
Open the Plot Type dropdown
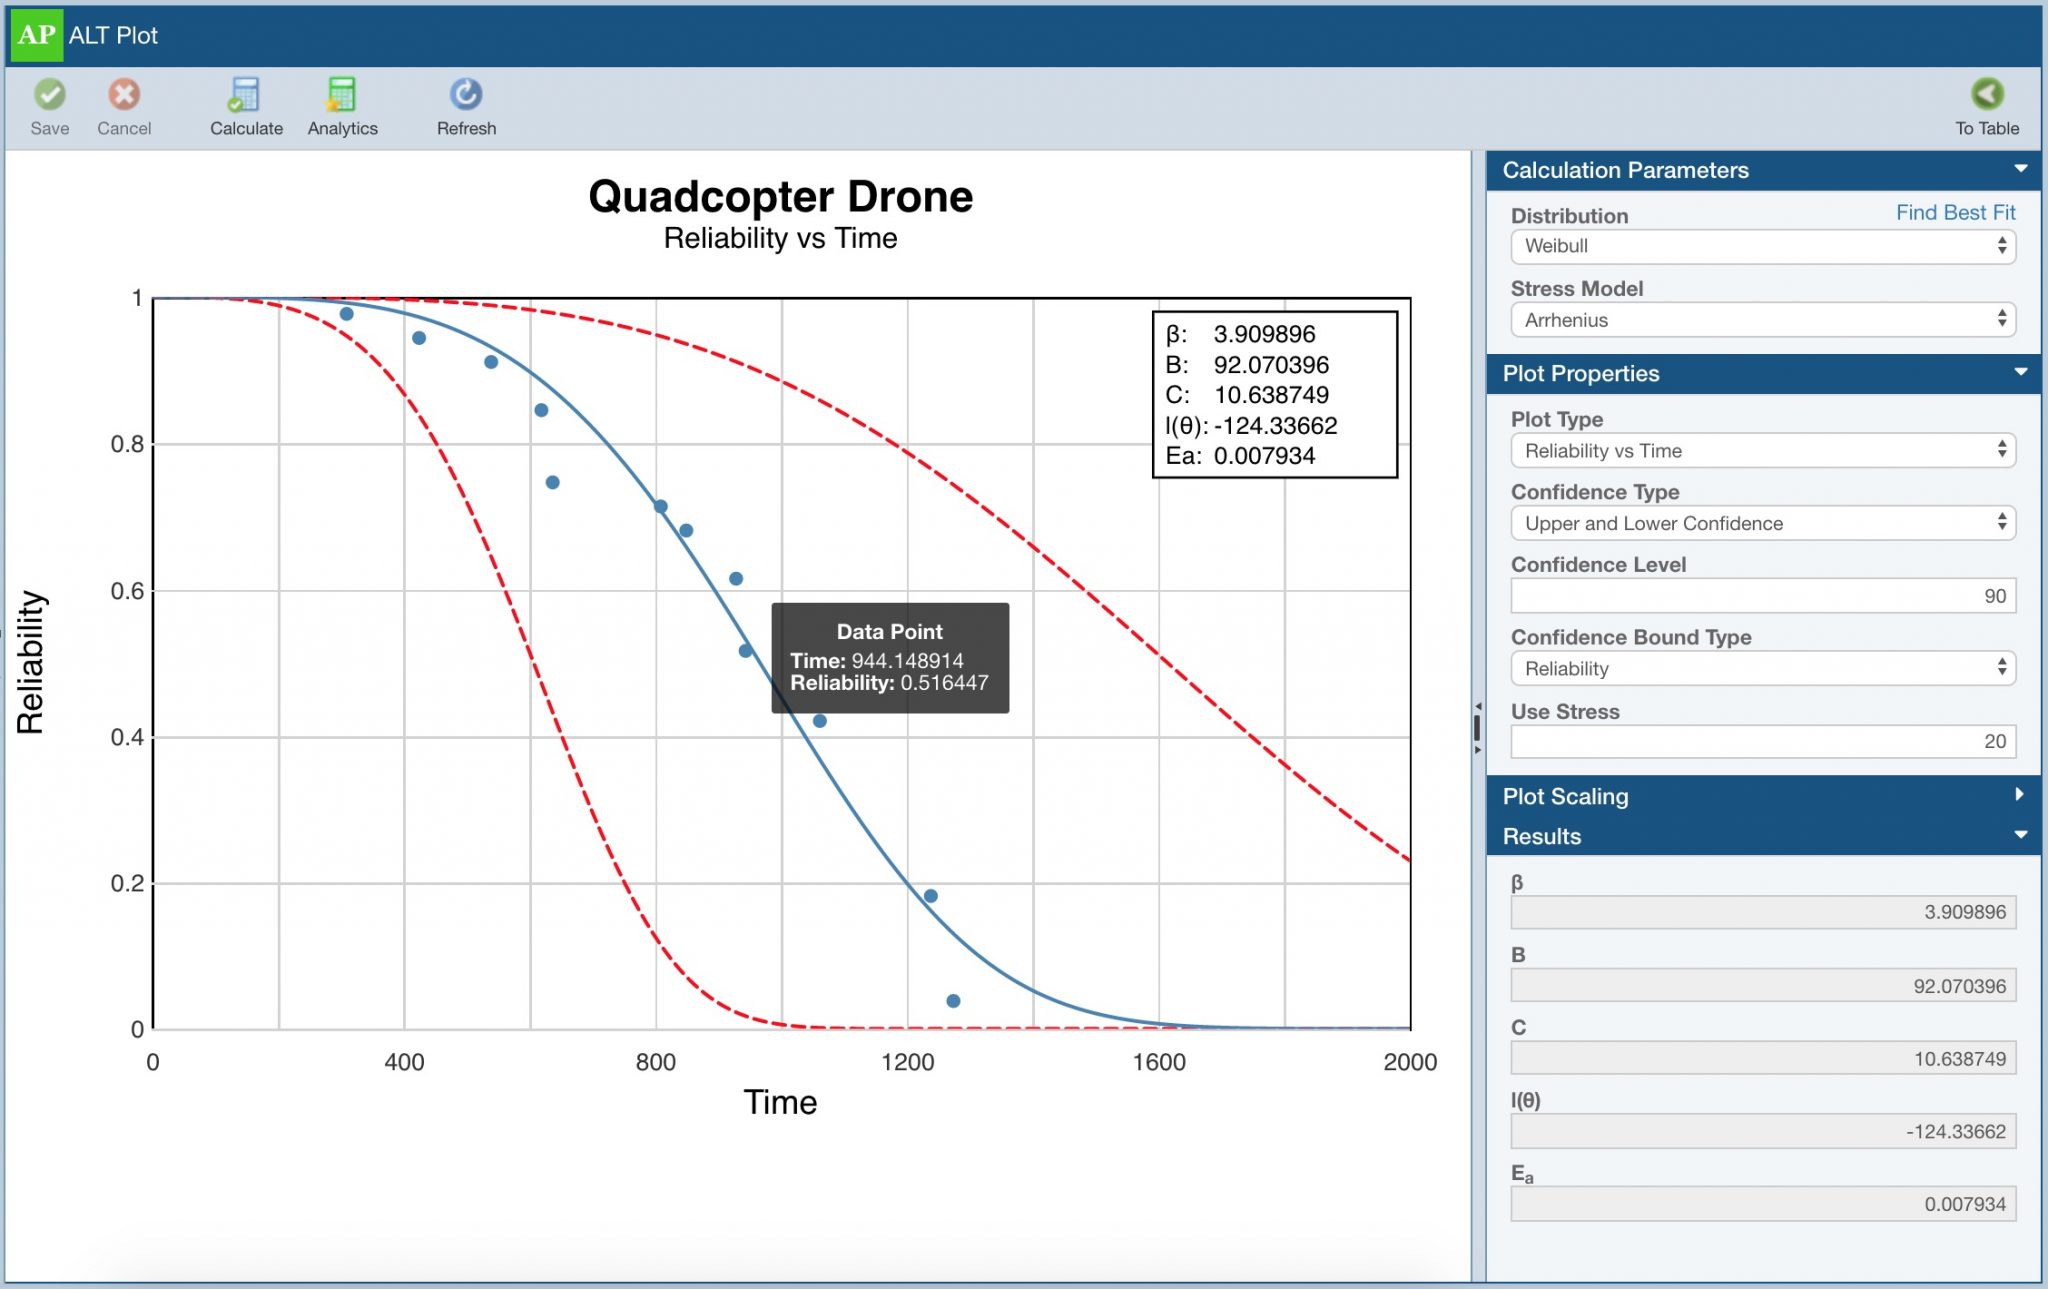click(x=1763, y=451)
